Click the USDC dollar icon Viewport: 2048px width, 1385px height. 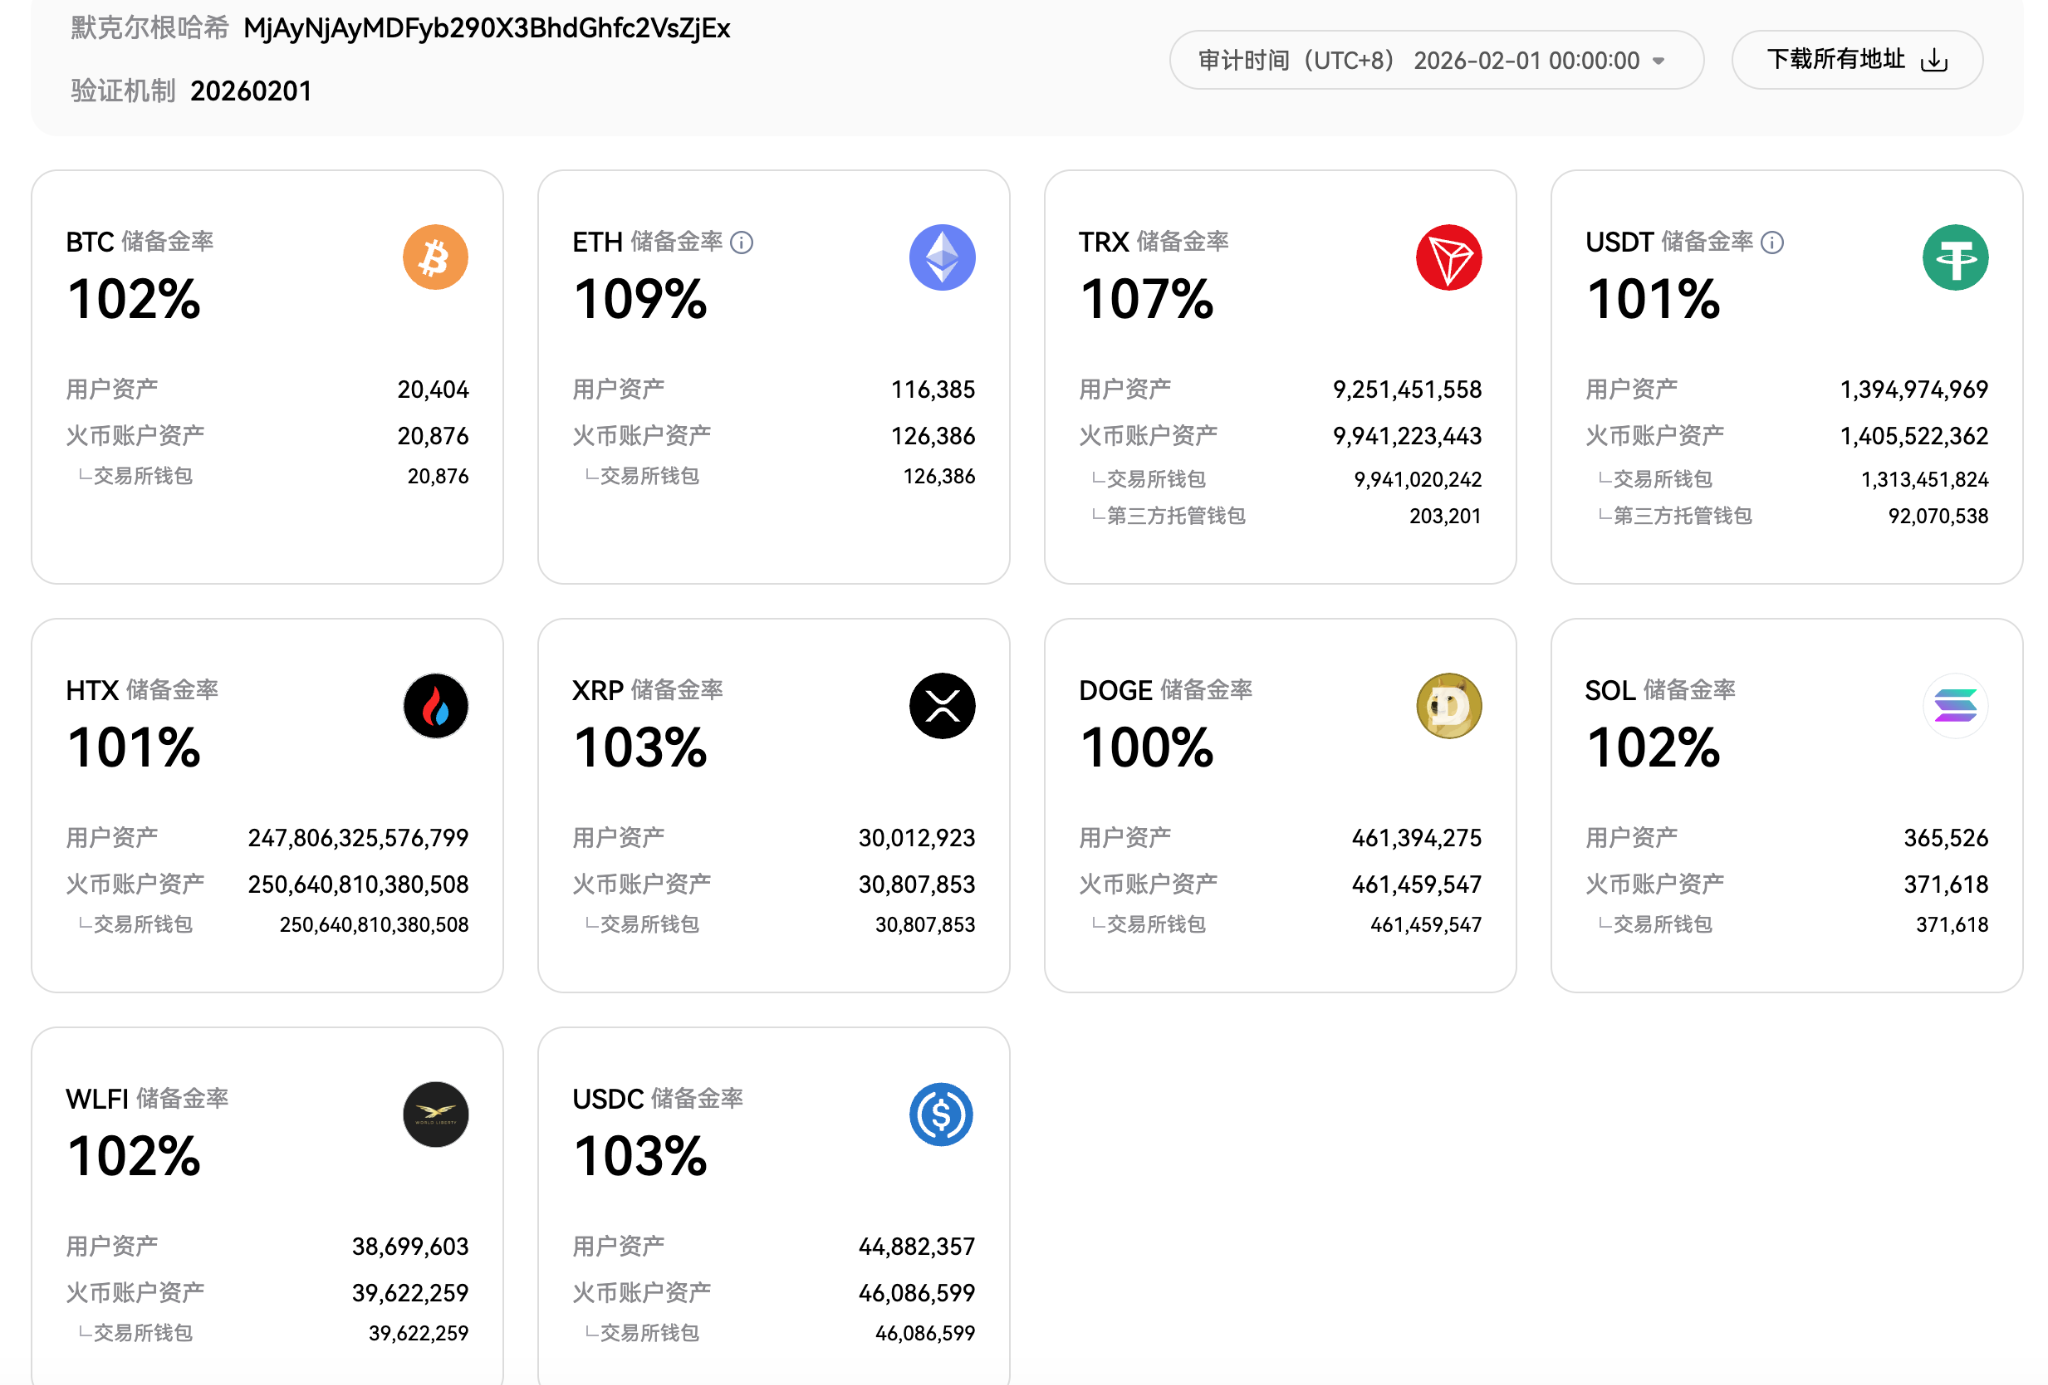pyautogui.click(x=942, y=1115)
